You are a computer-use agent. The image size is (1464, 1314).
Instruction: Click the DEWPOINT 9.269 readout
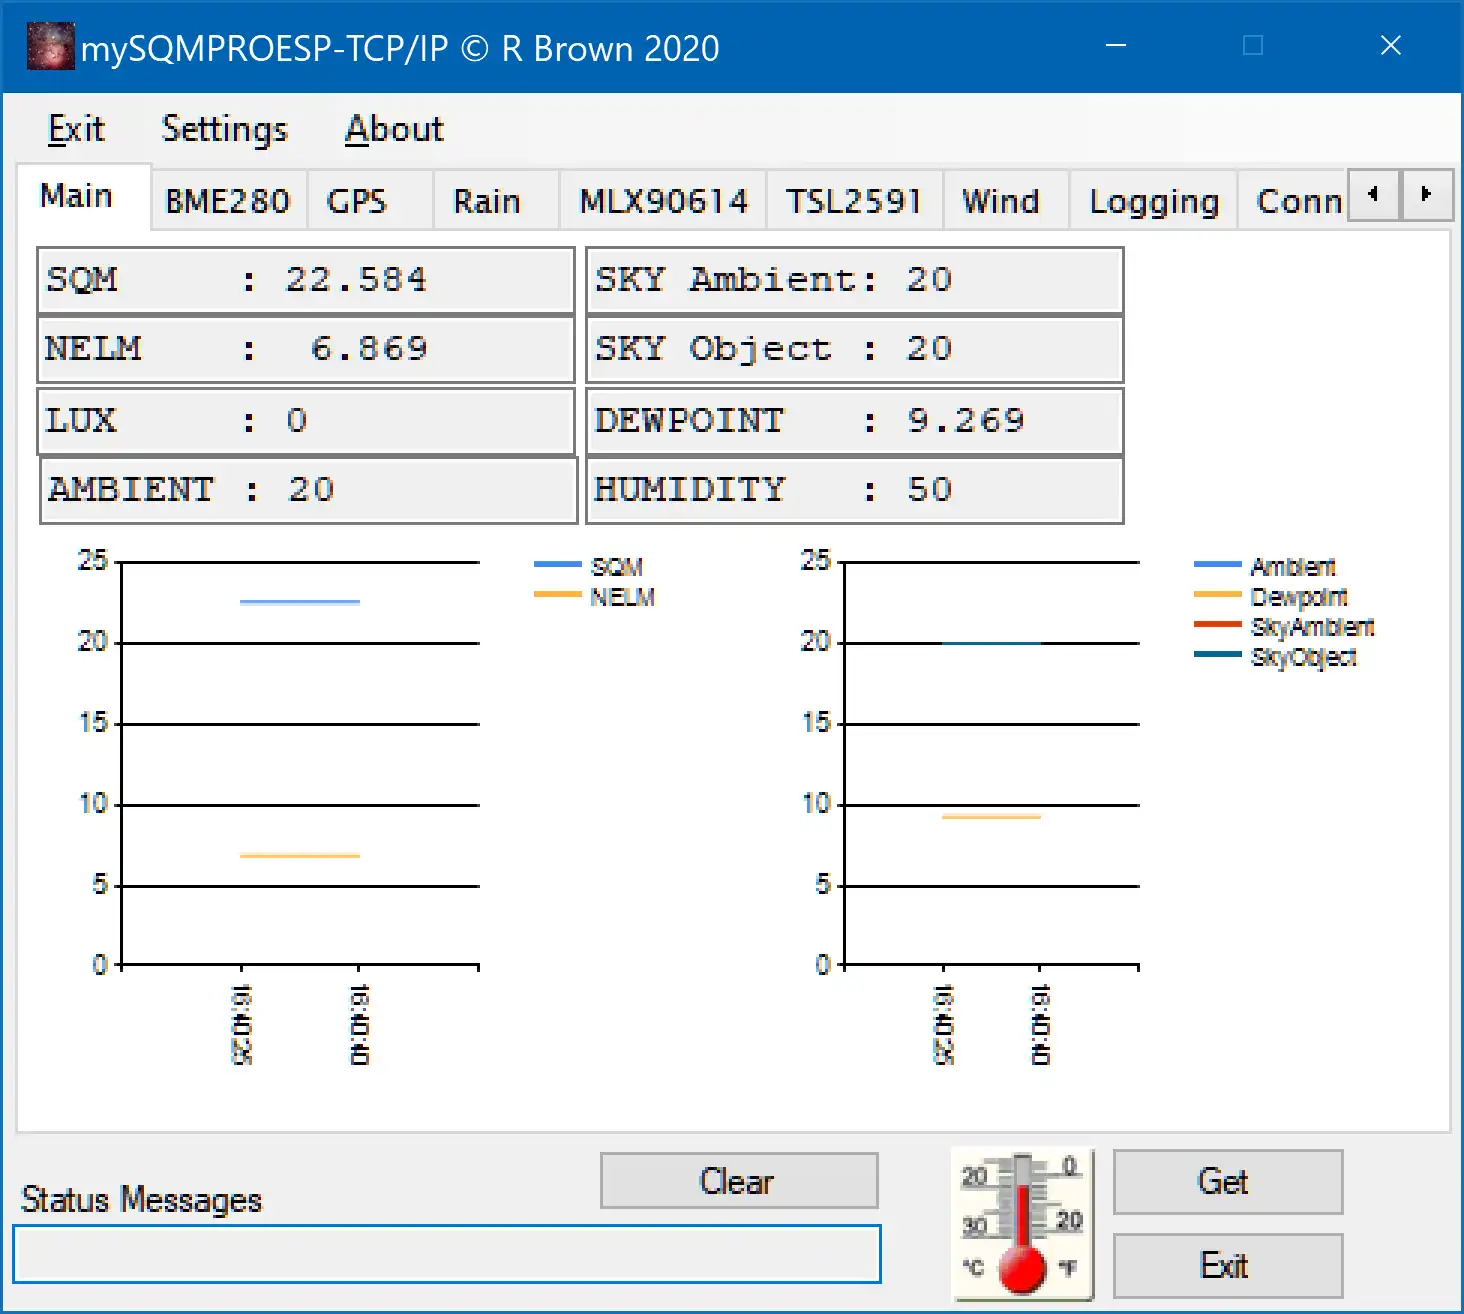pos(855,420)
